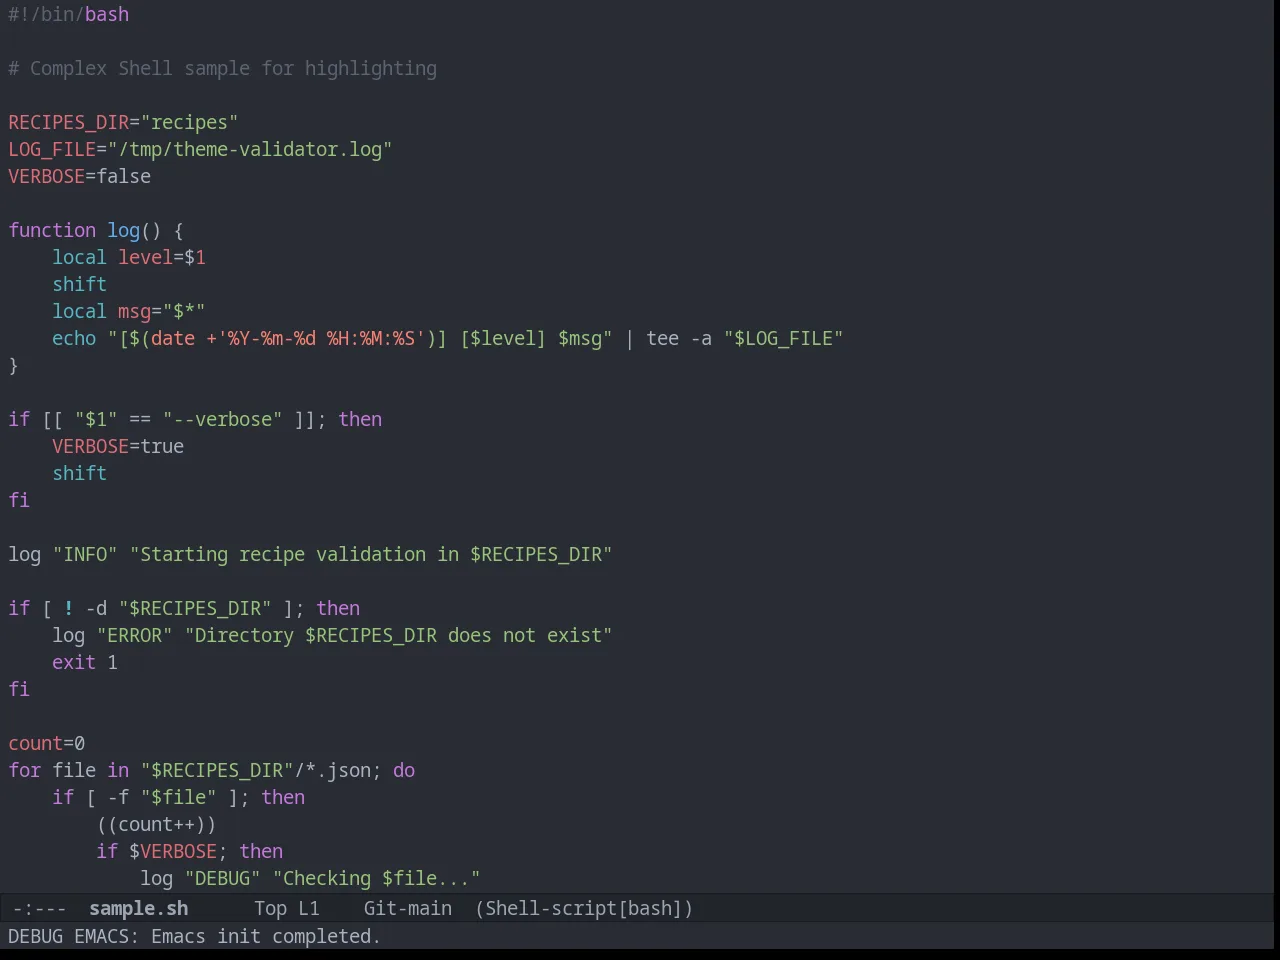The image size is (1280, 960).
Task: Click the Top position indicator in mode line
Action: coord(270,908)
